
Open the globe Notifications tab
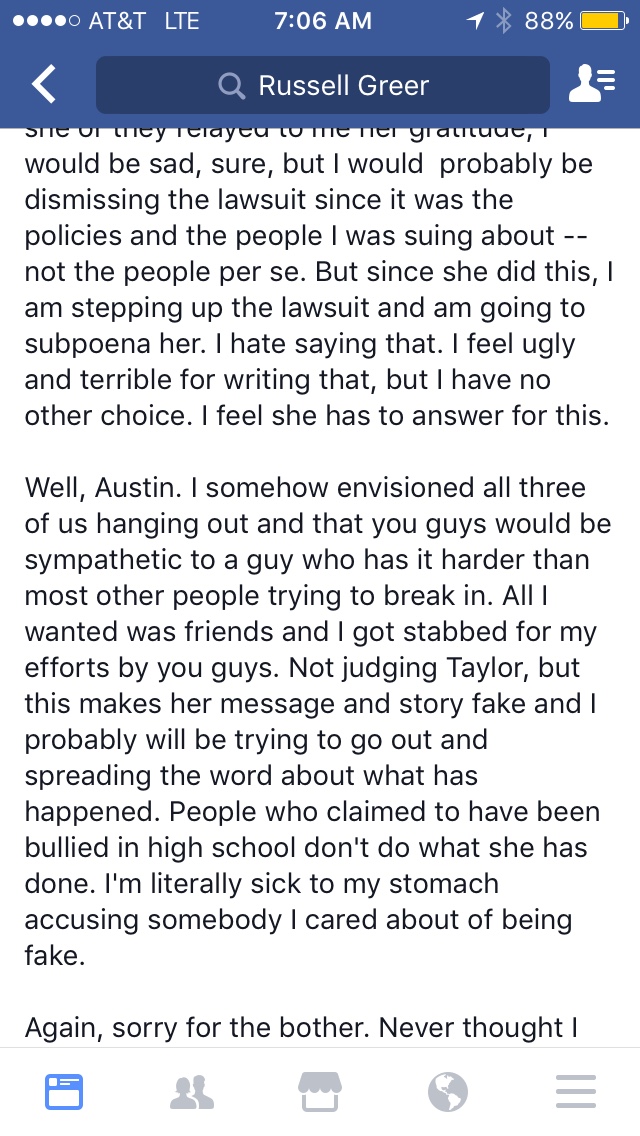(448, 1092)
